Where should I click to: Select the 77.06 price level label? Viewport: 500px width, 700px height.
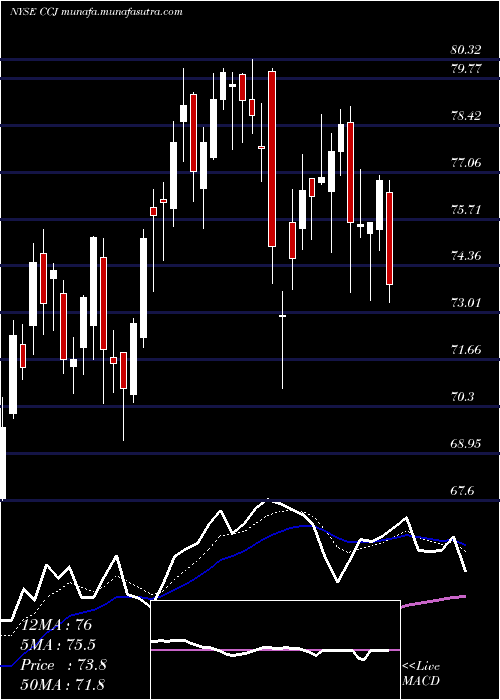pos(466,163)
